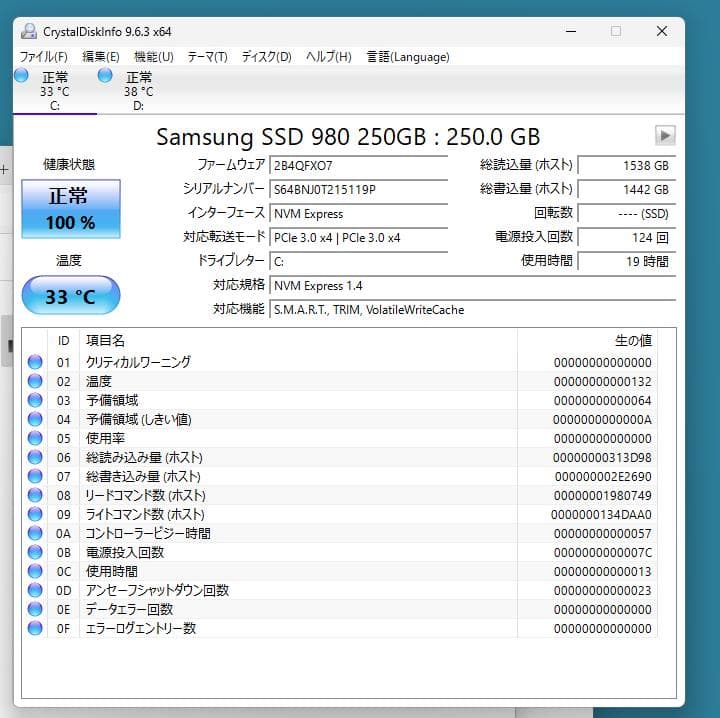This screenshot has height=718, width=720.
Task: Click the total host writes value 1442 GB
Action: click(627, 189)
